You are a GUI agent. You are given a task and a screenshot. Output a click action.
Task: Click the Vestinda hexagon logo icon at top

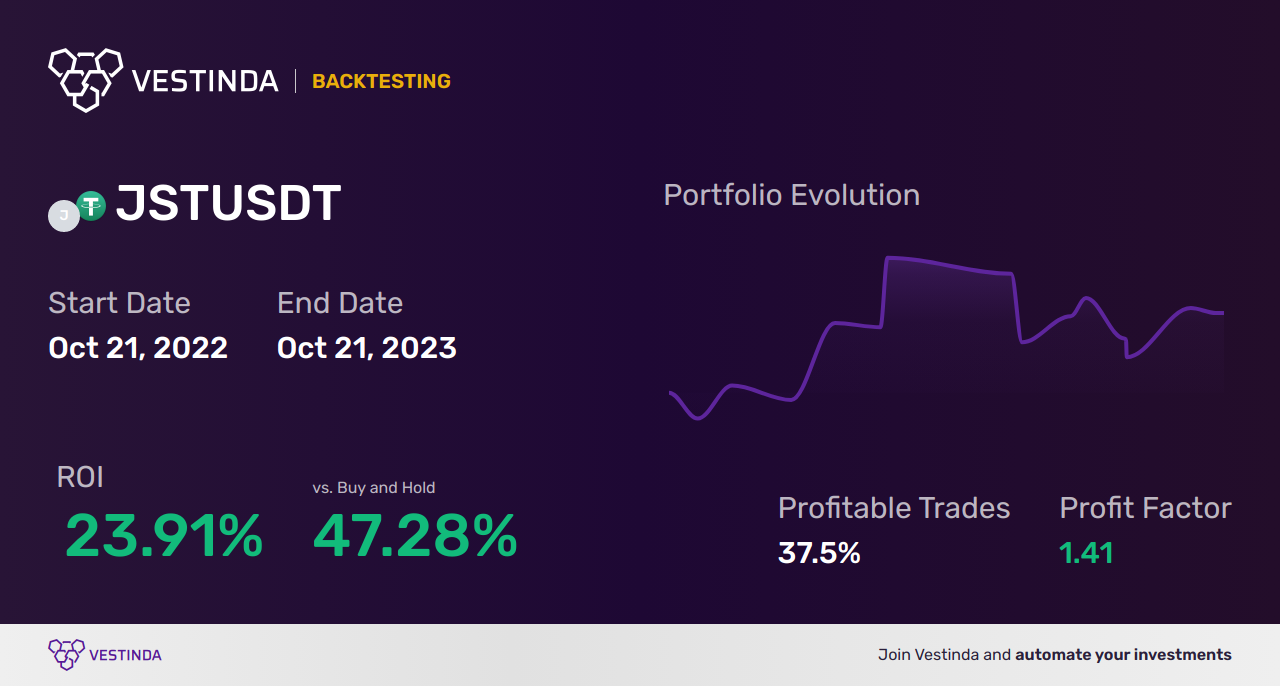(85, 79)
